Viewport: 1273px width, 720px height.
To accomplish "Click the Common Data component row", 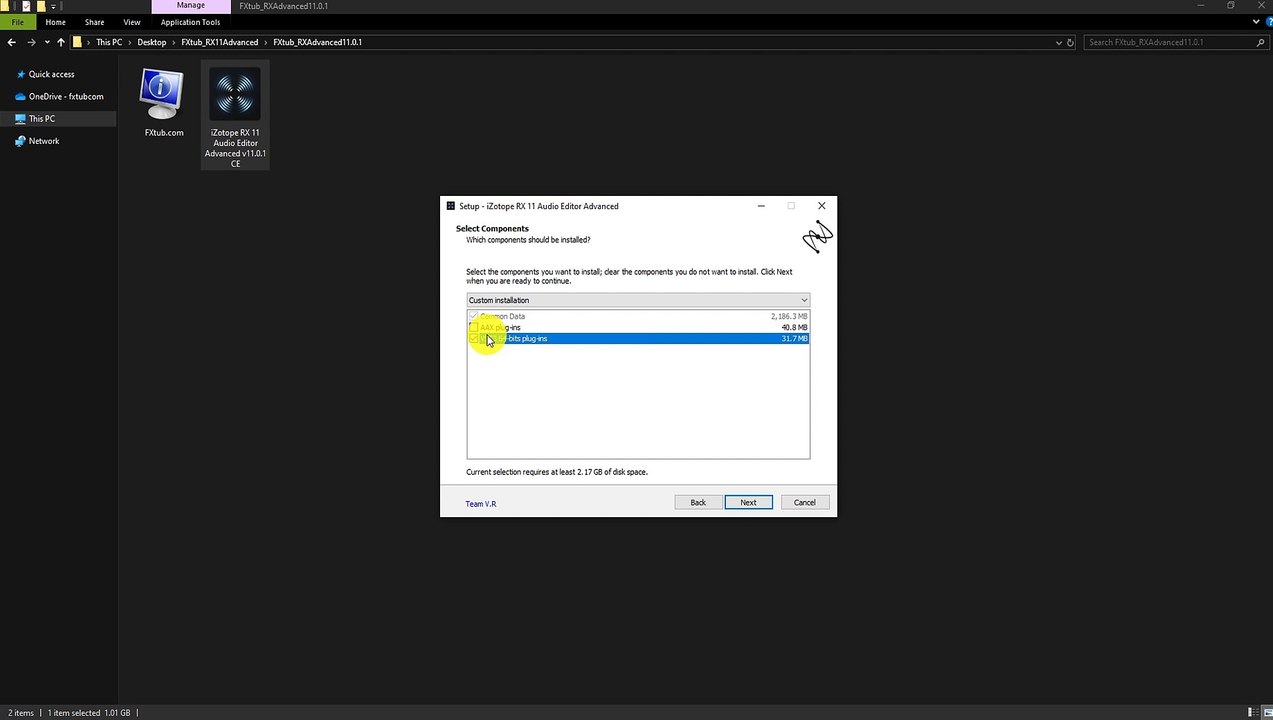I will 638,316.
